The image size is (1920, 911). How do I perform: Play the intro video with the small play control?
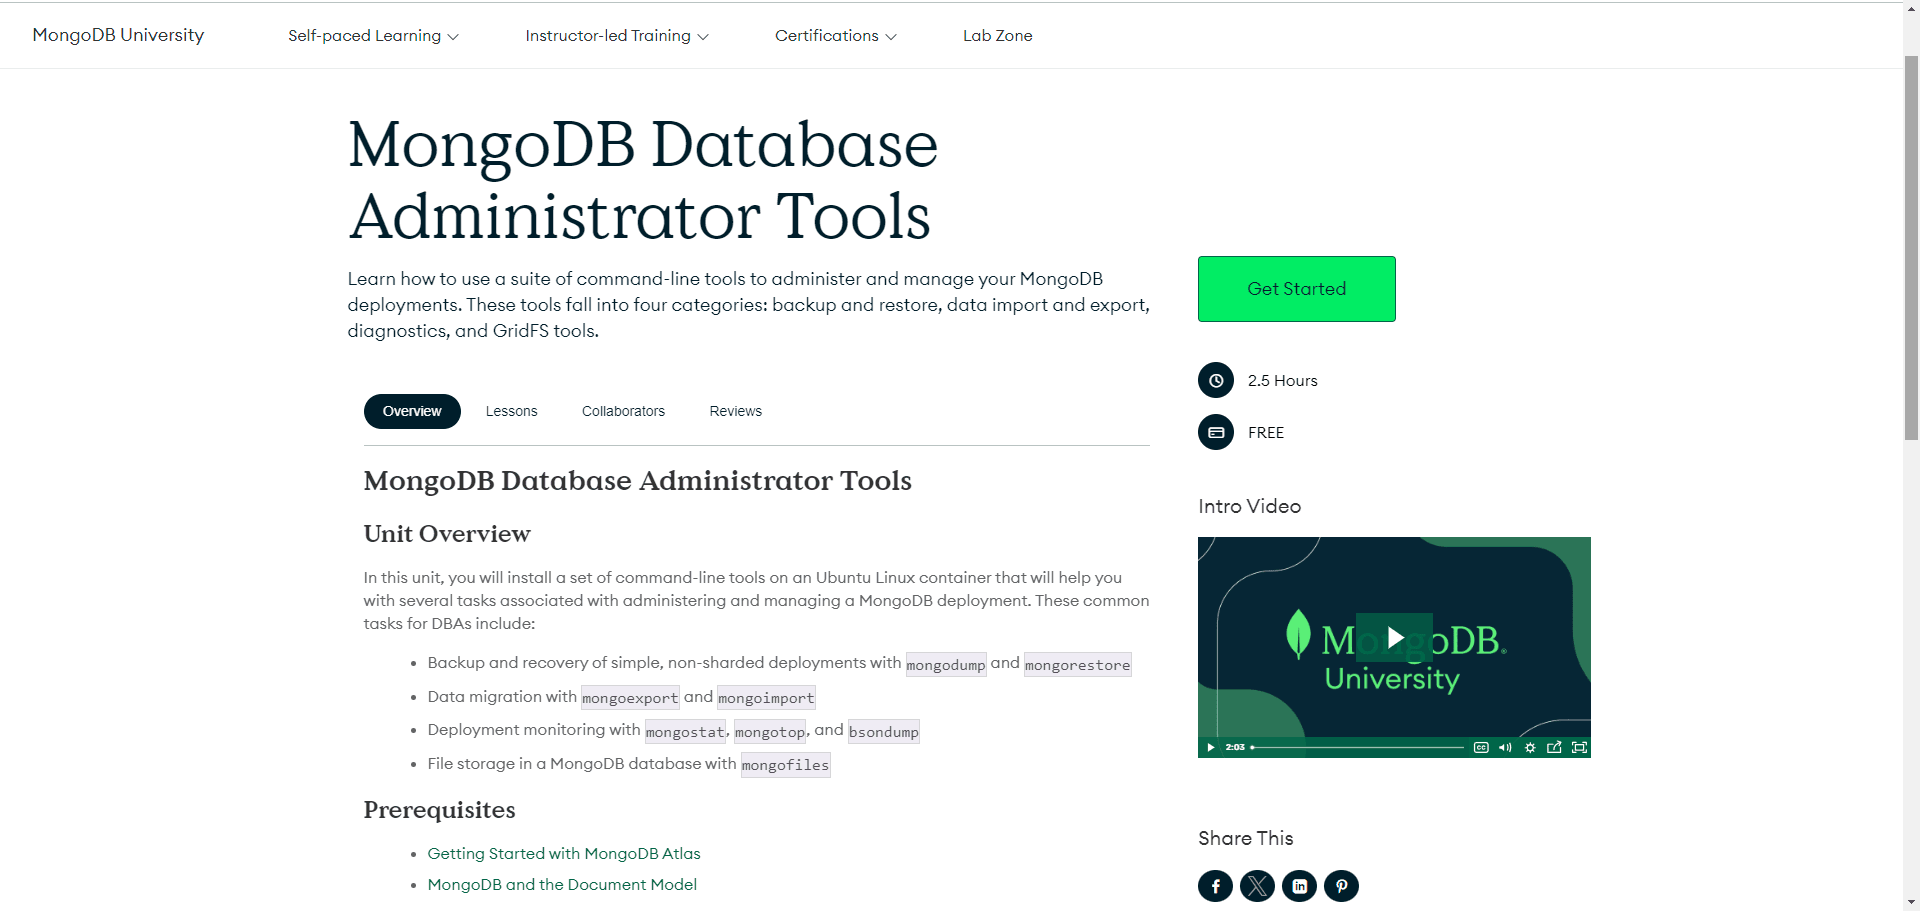1210,747
